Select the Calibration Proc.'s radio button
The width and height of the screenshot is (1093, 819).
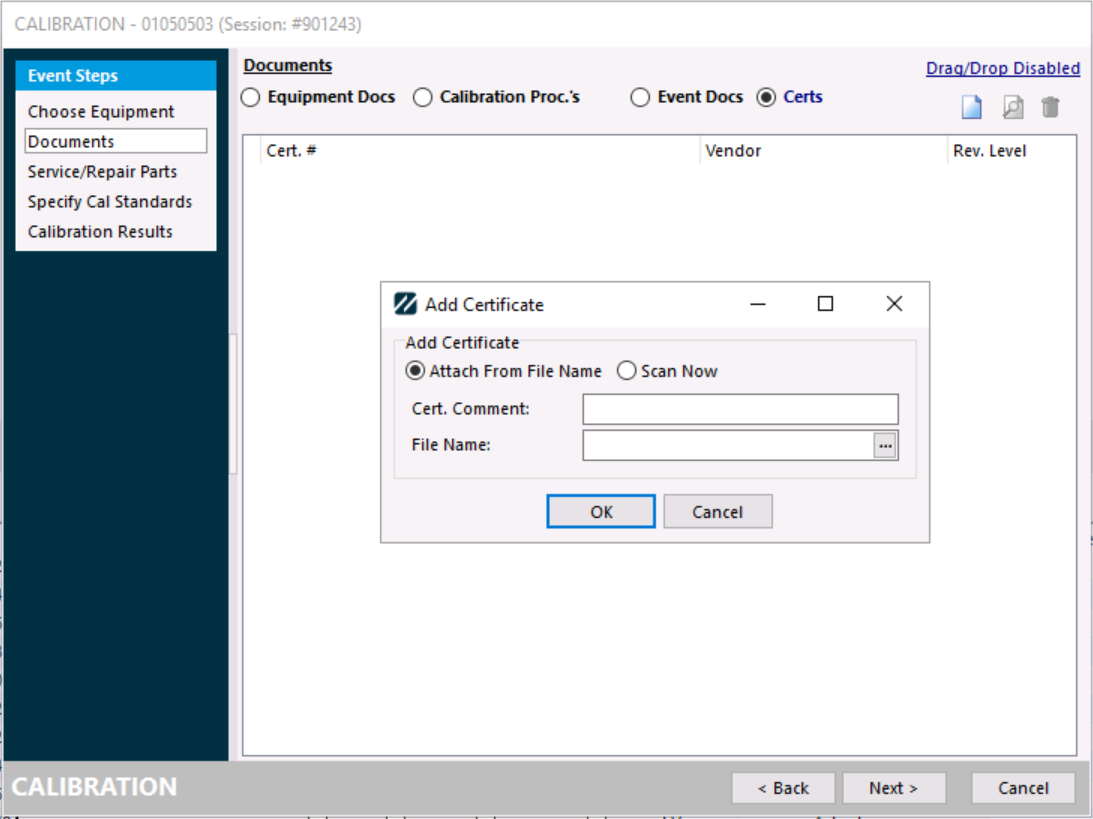[x=423, y=98]
